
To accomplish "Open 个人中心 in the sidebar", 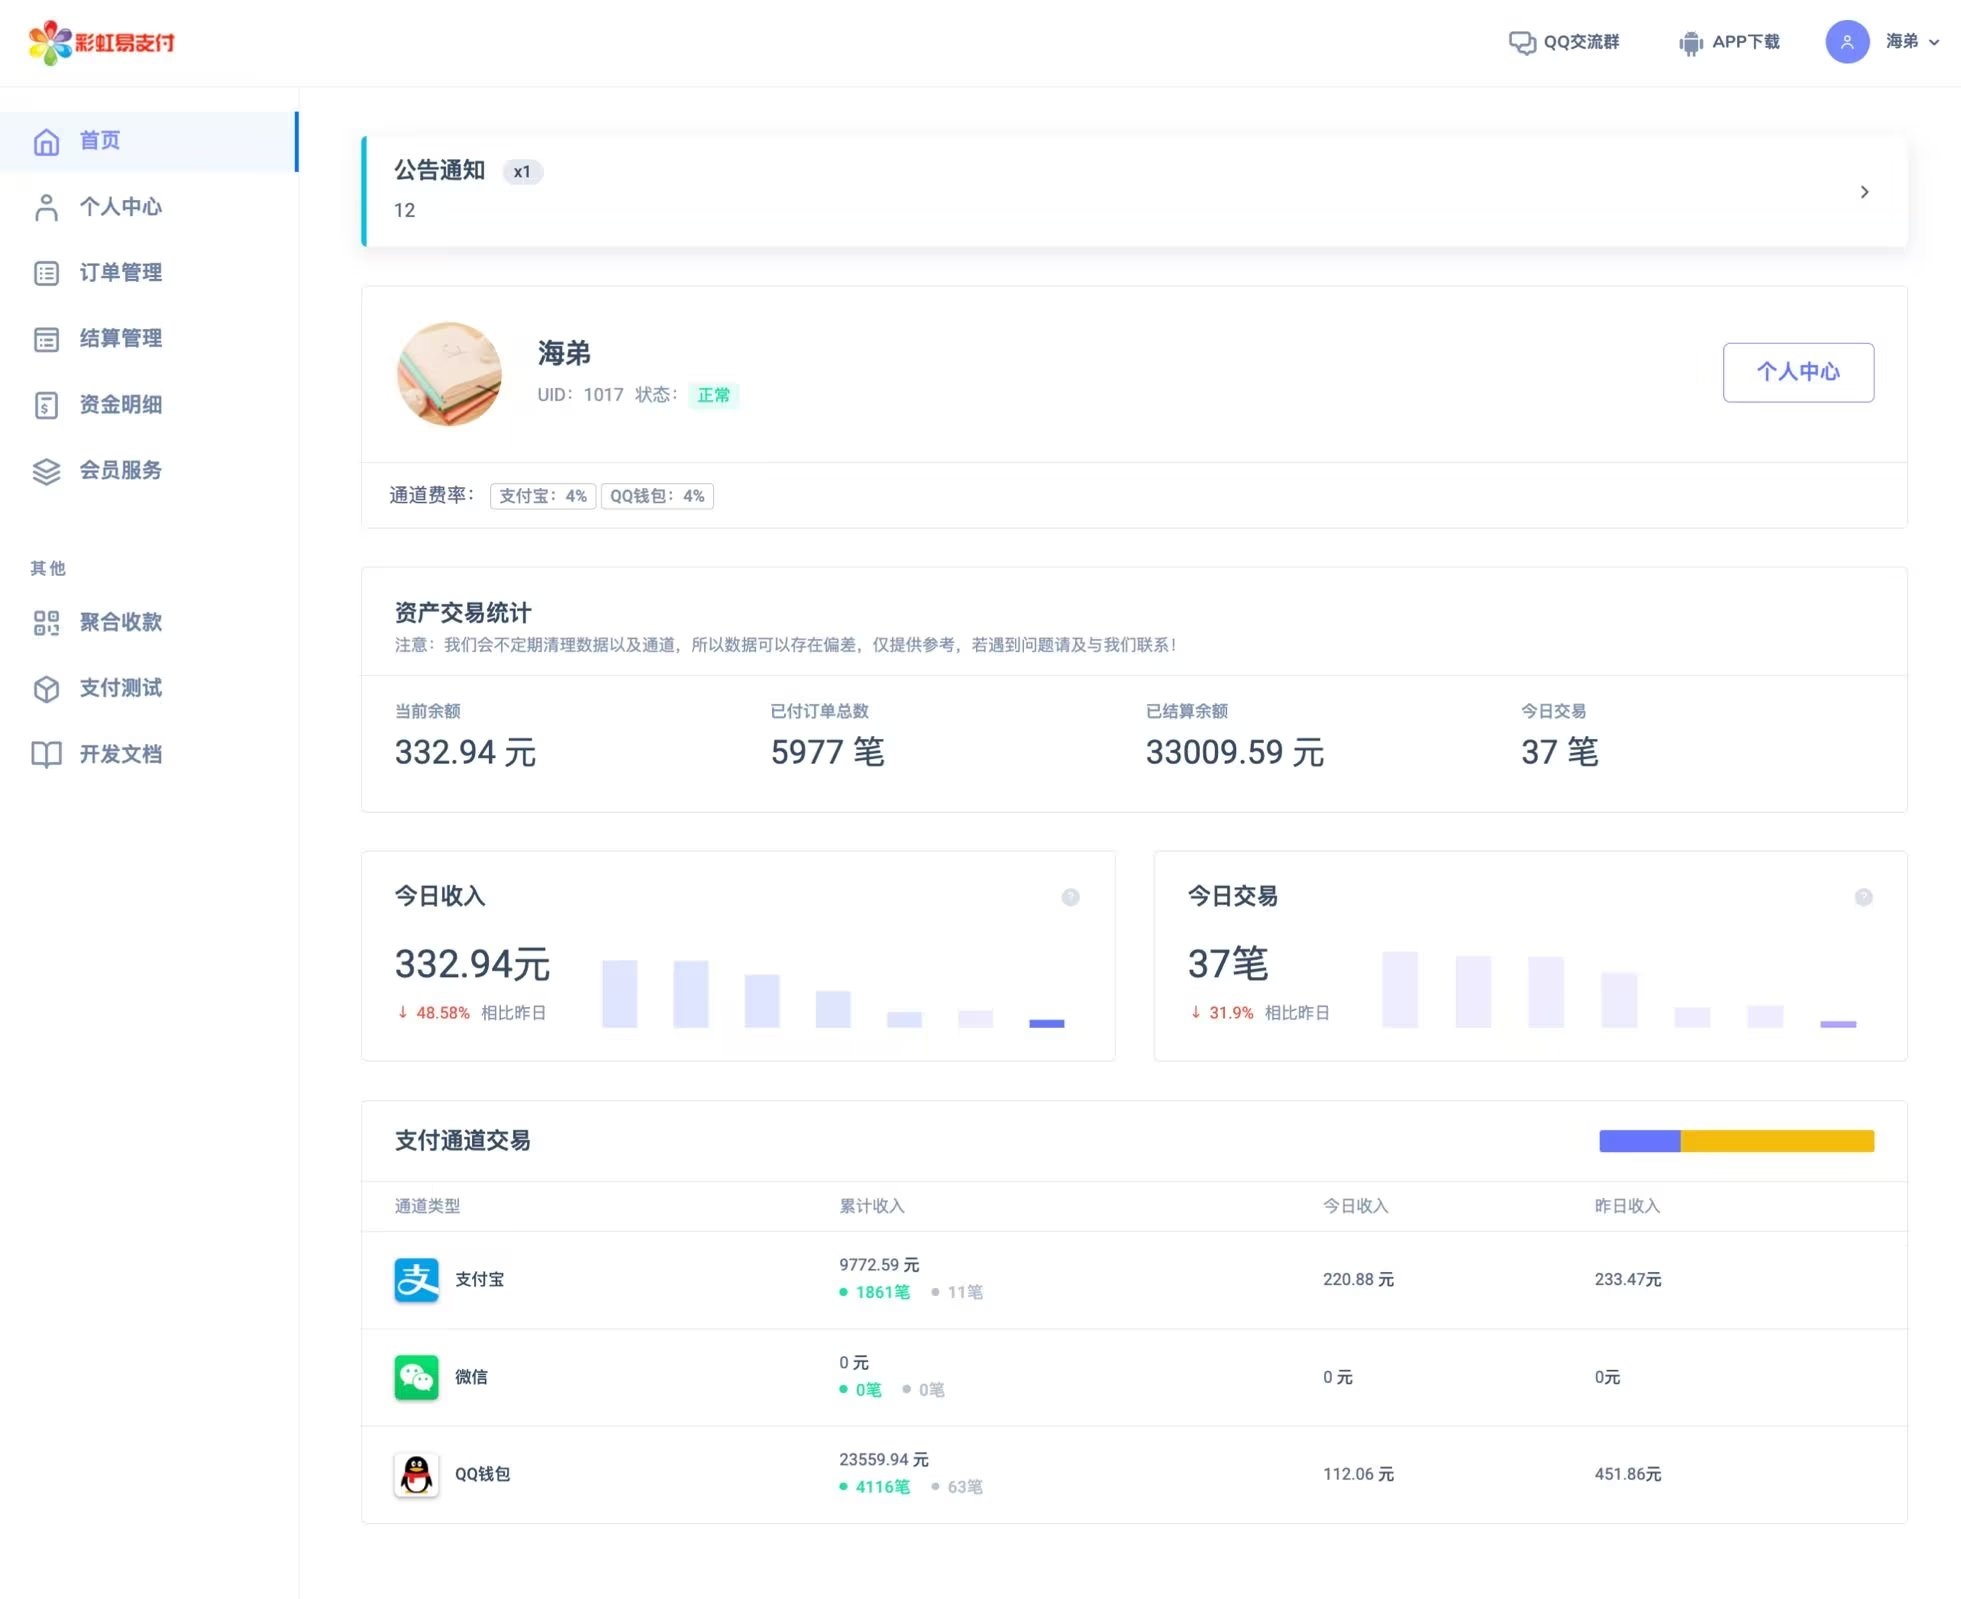I will pos(120,207).
